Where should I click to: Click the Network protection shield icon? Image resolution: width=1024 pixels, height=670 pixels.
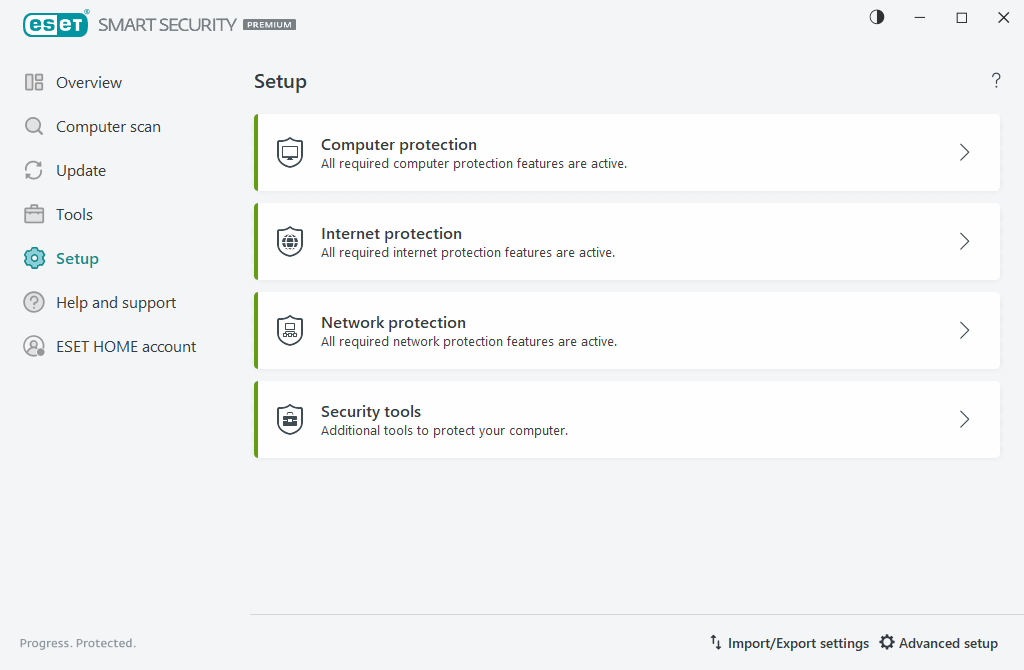tap(290, 331)
